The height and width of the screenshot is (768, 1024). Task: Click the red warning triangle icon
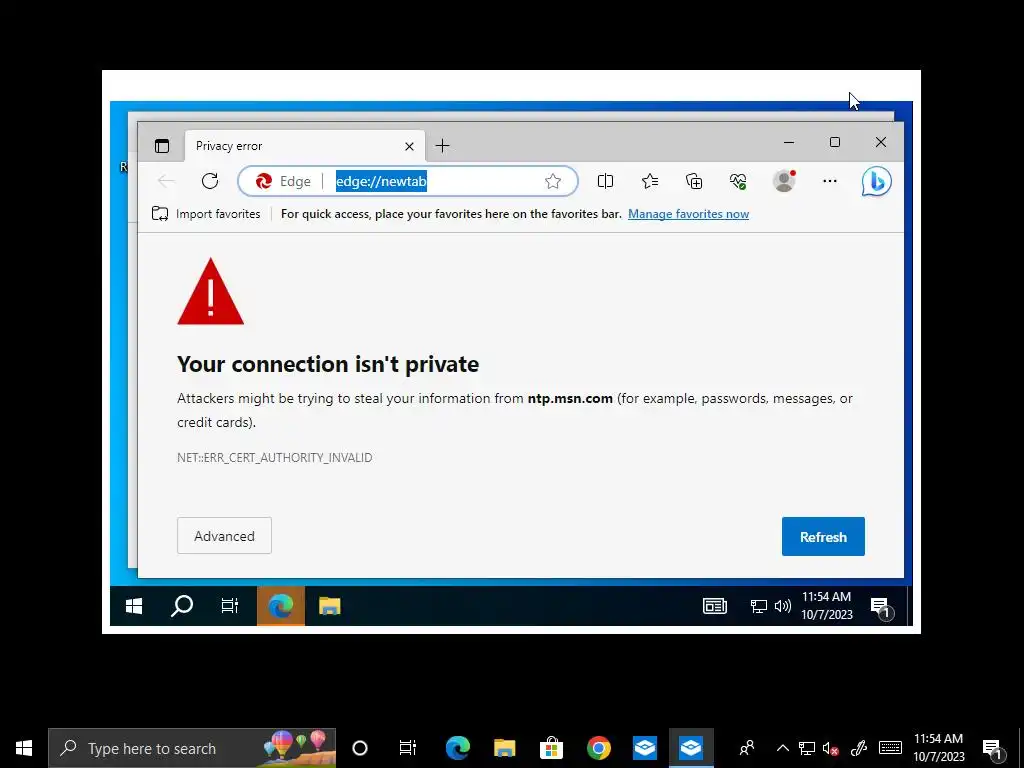tap(210, 291)
